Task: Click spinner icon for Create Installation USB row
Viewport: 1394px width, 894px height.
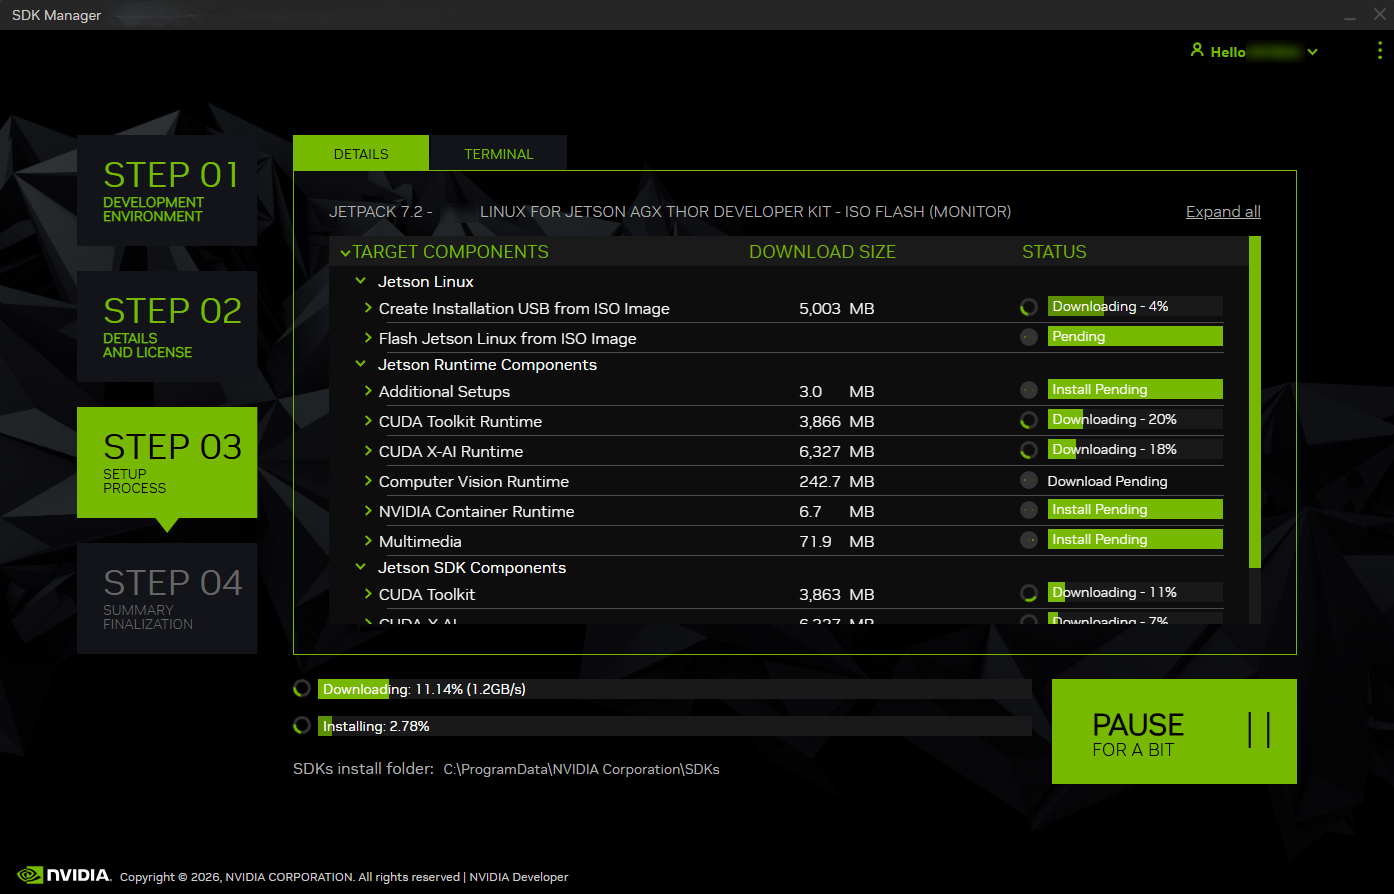Action: [x=1028, y=307]
